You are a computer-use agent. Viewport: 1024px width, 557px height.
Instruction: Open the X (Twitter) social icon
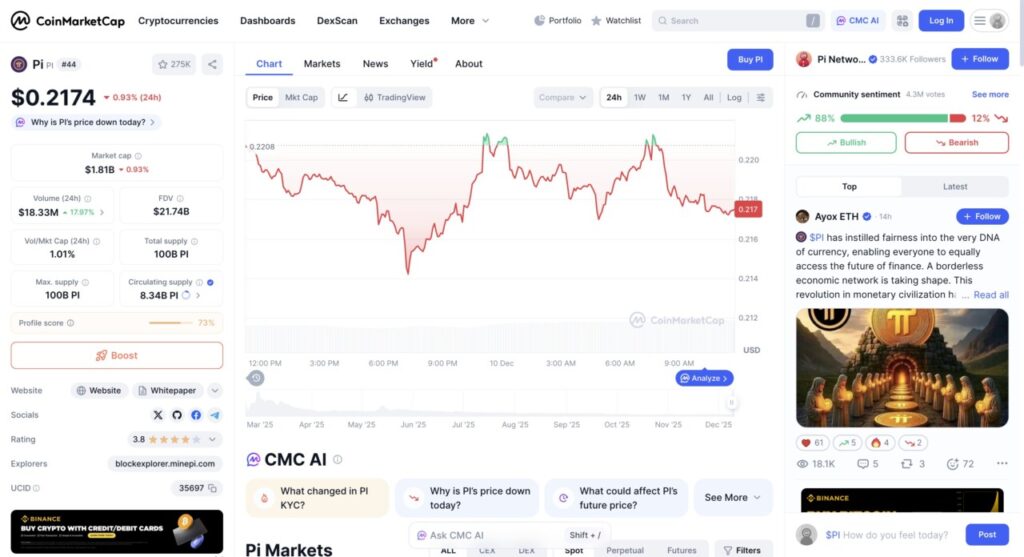[x=158, y=415]
